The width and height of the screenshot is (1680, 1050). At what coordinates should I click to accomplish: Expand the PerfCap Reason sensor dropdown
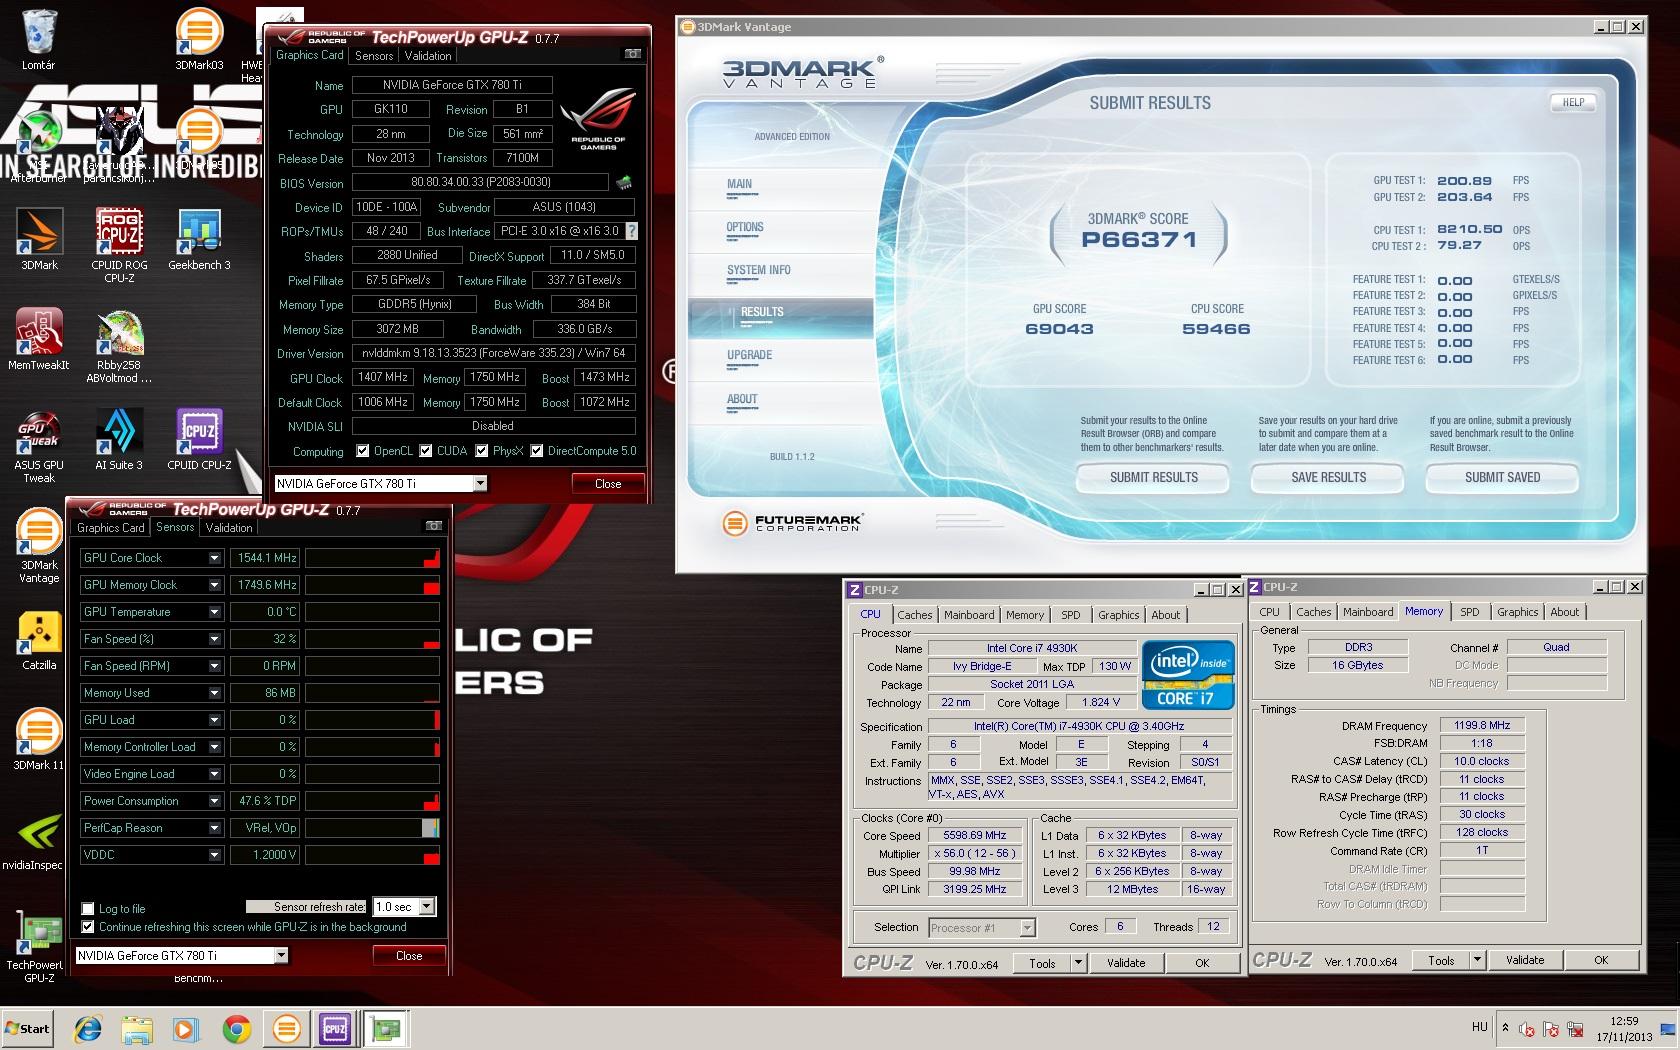click(214, 828)
